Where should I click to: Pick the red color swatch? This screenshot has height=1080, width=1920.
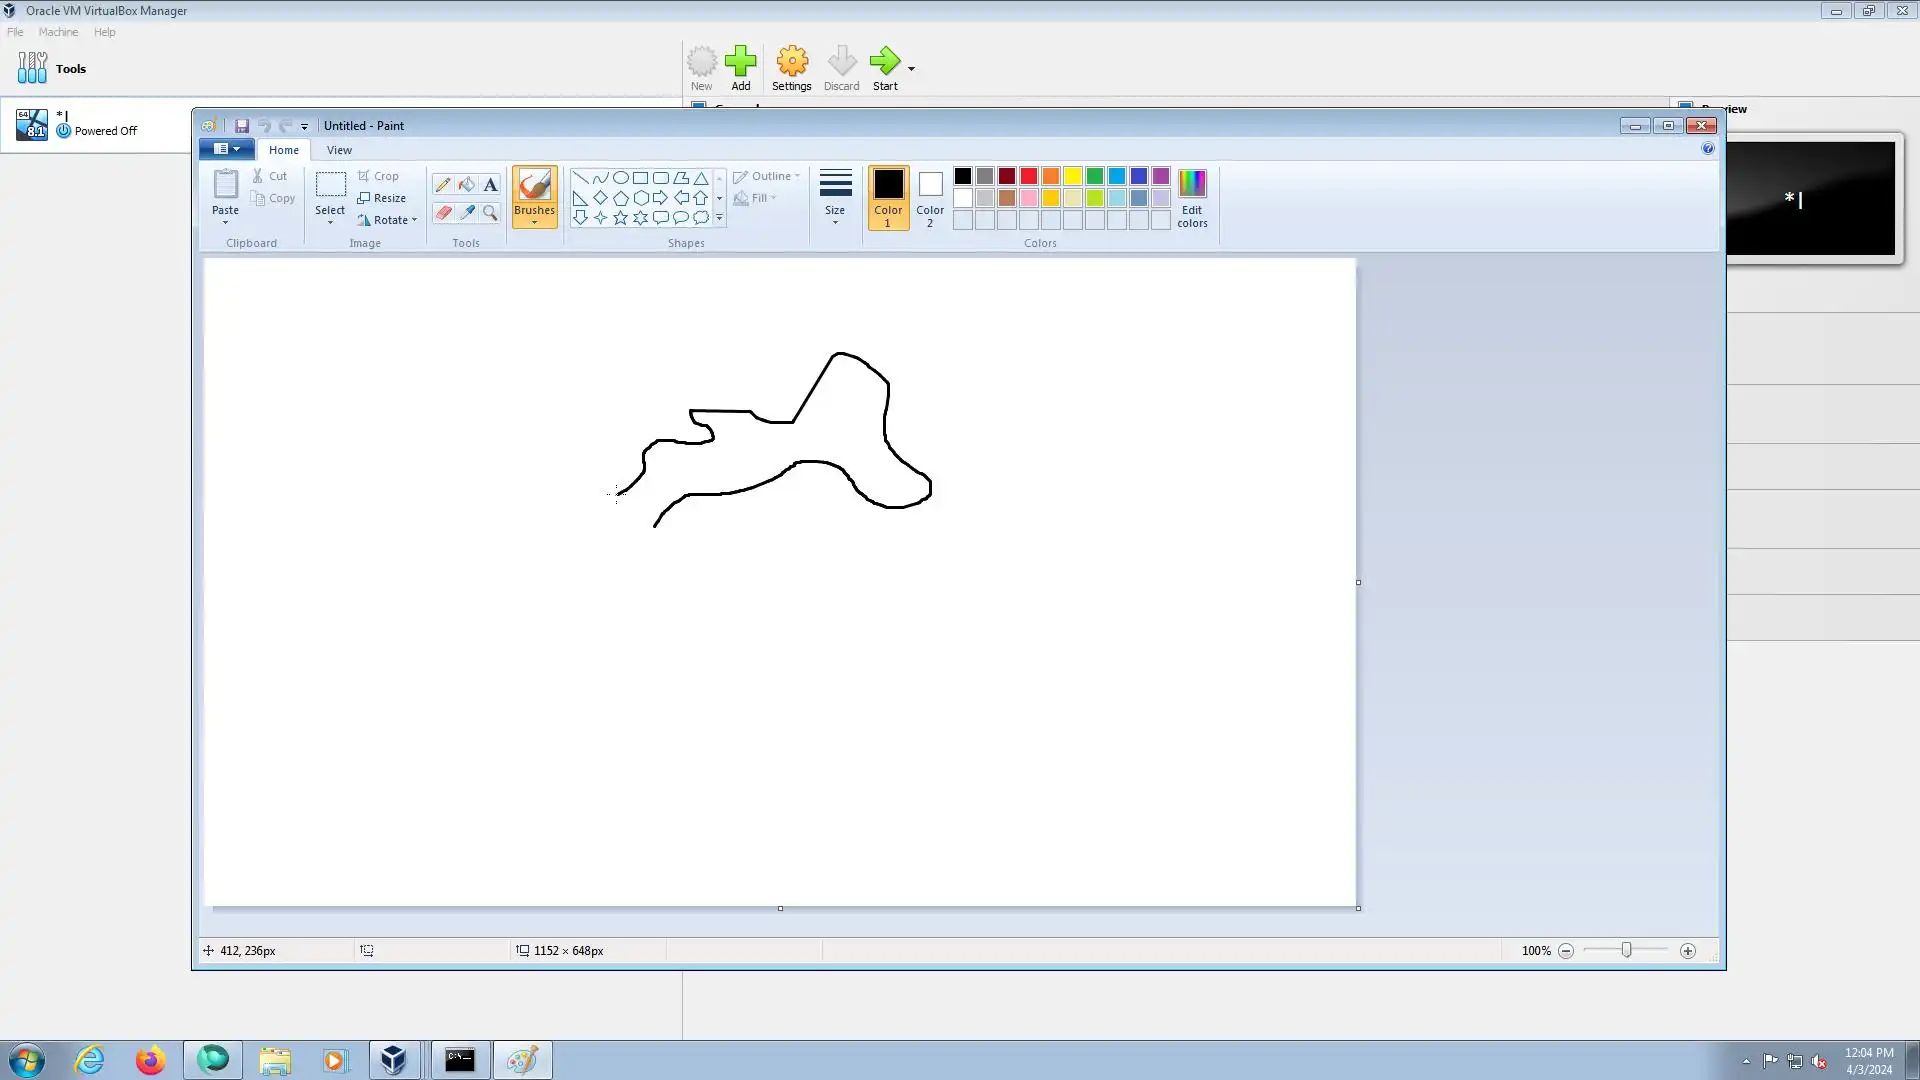(1029, 176)
